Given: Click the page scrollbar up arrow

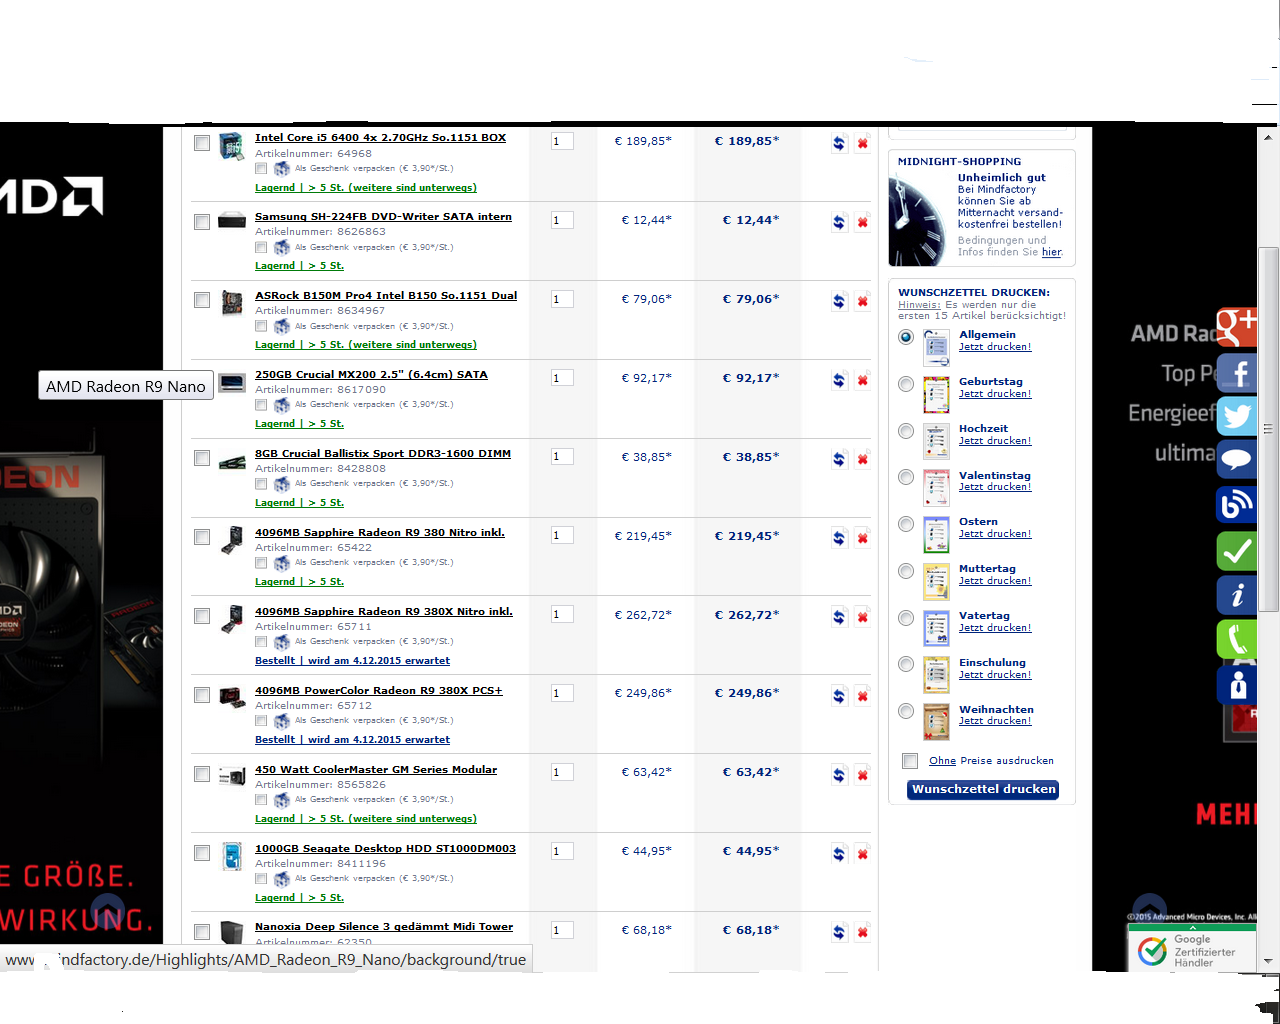Looking at the screenshot, I should [1268, 137].
